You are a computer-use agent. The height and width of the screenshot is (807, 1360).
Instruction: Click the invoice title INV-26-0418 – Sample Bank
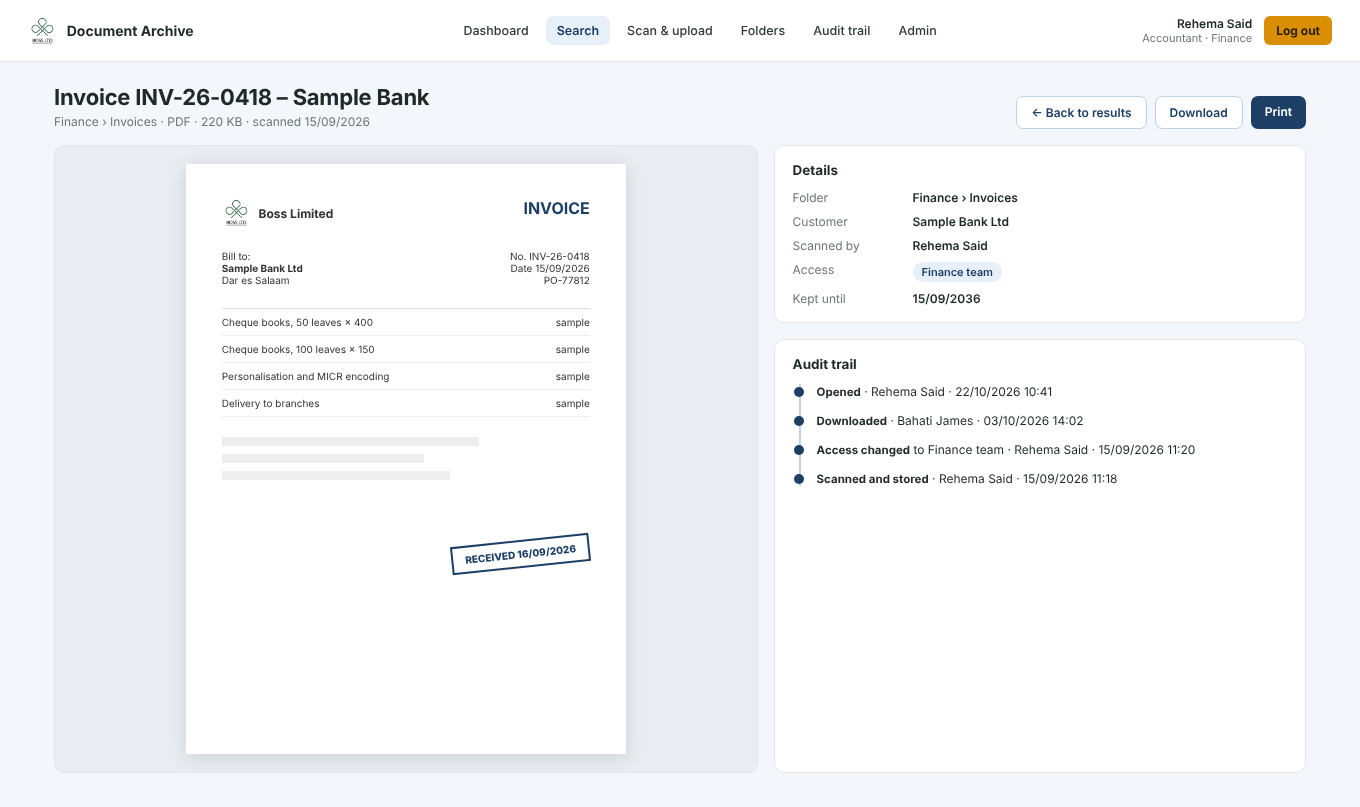click(x=242, y=97)
